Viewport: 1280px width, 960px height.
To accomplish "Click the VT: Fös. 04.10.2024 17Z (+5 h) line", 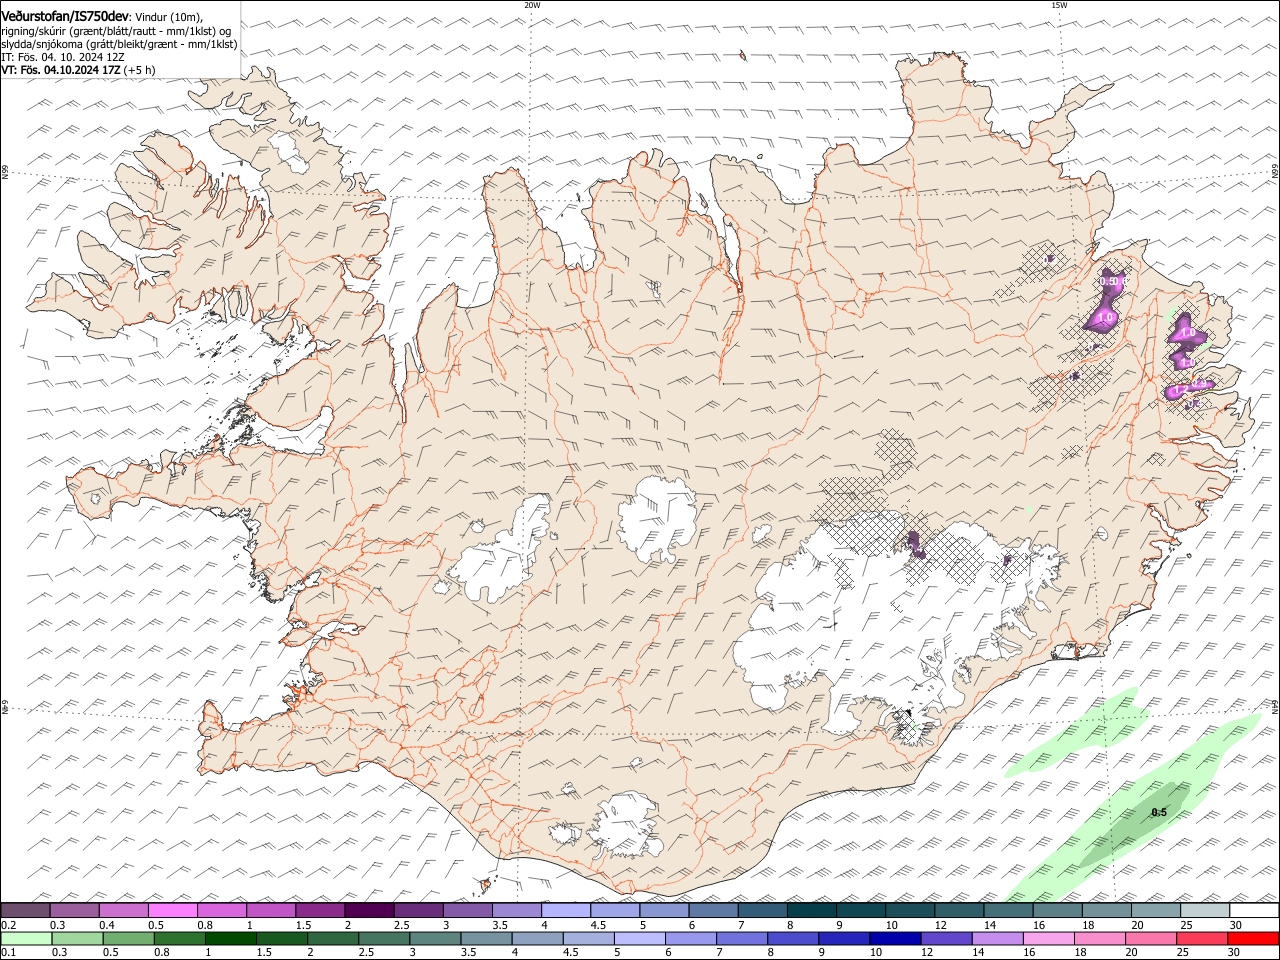I will coord(78,70).
